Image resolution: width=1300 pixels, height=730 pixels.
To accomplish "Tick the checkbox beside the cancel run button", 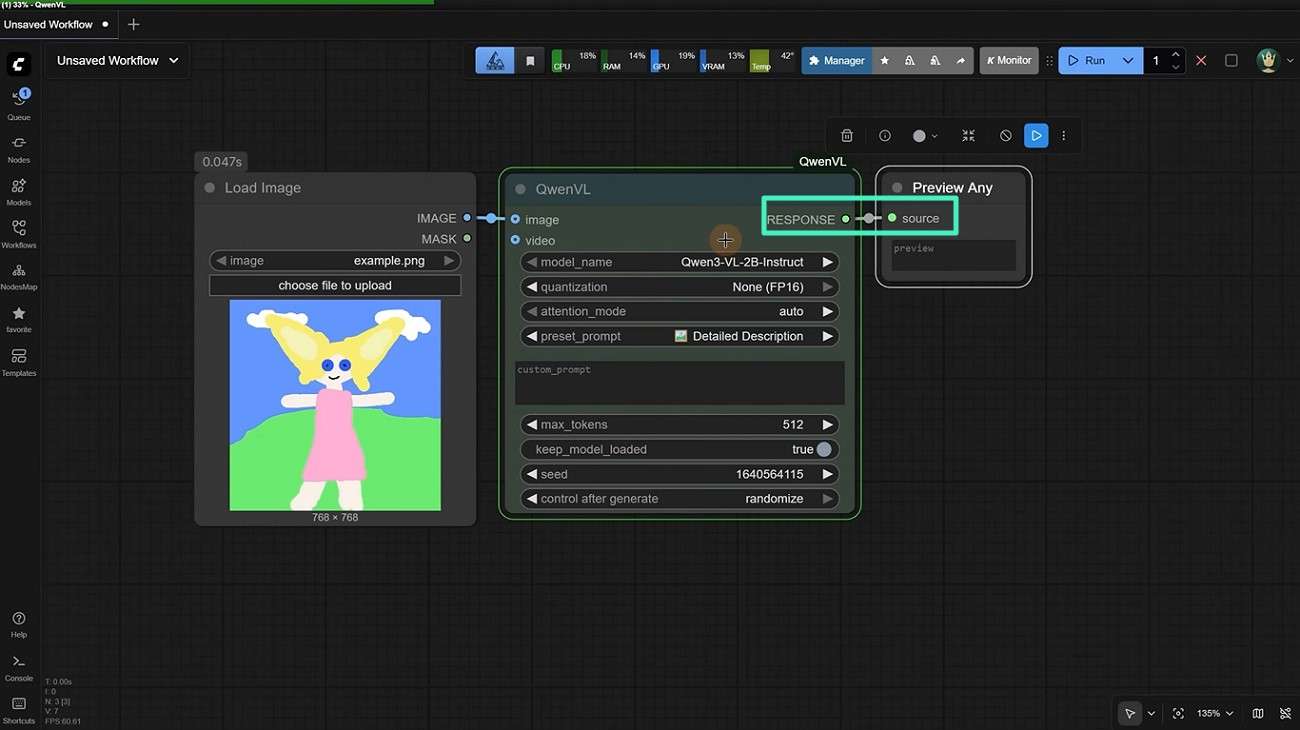I will pyautogui.click(x=1231, y=60).
